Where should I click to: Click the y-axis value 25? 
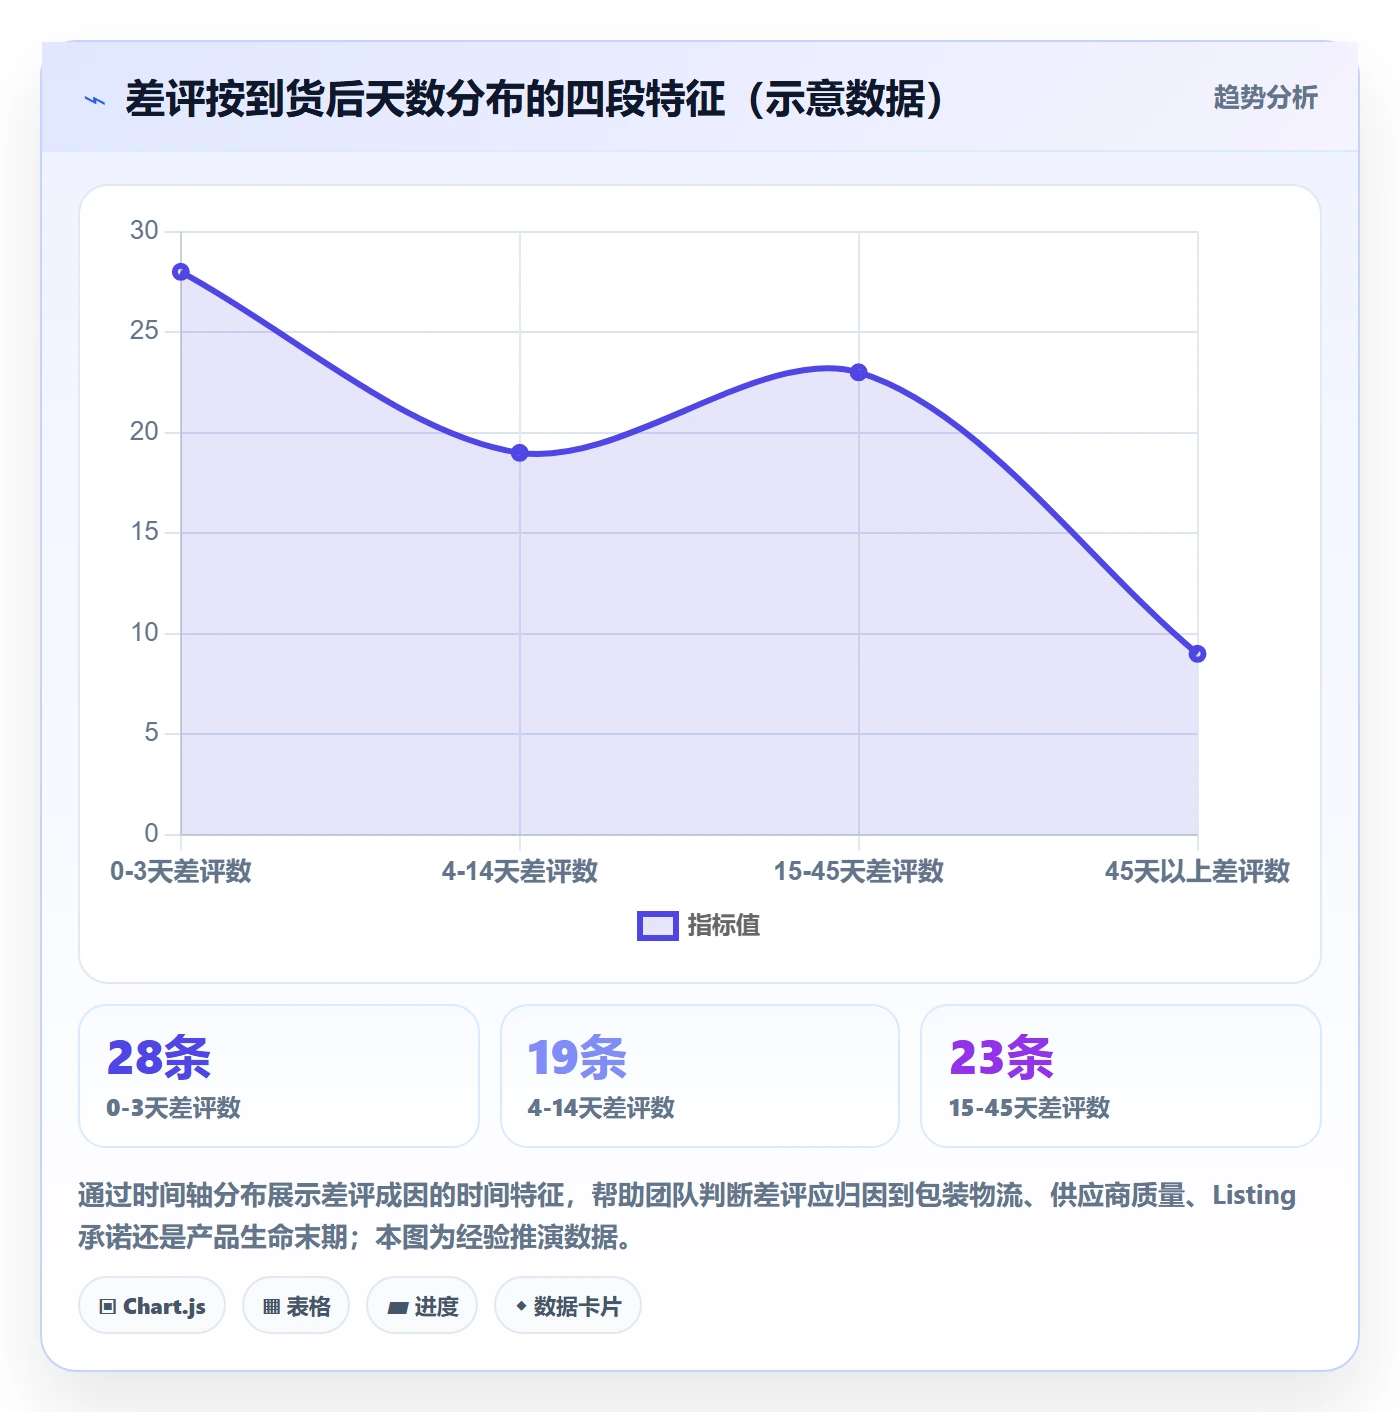tap(144, 331)
